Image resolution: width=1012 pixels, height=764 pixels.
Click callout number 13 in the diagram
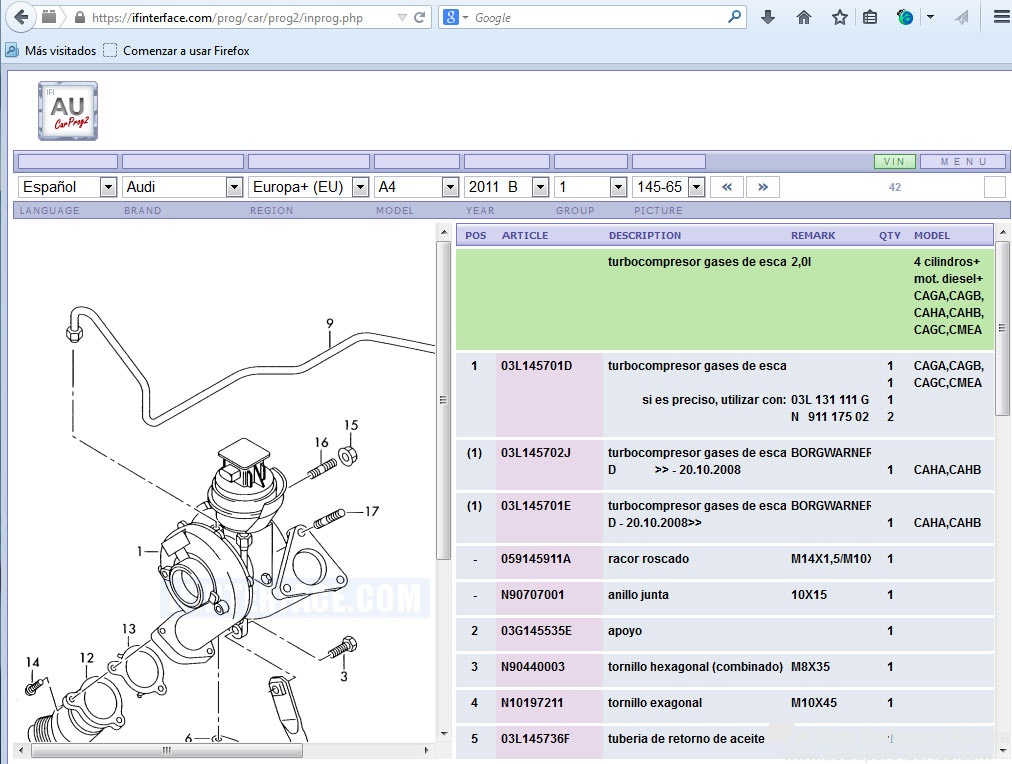[128, 628]
